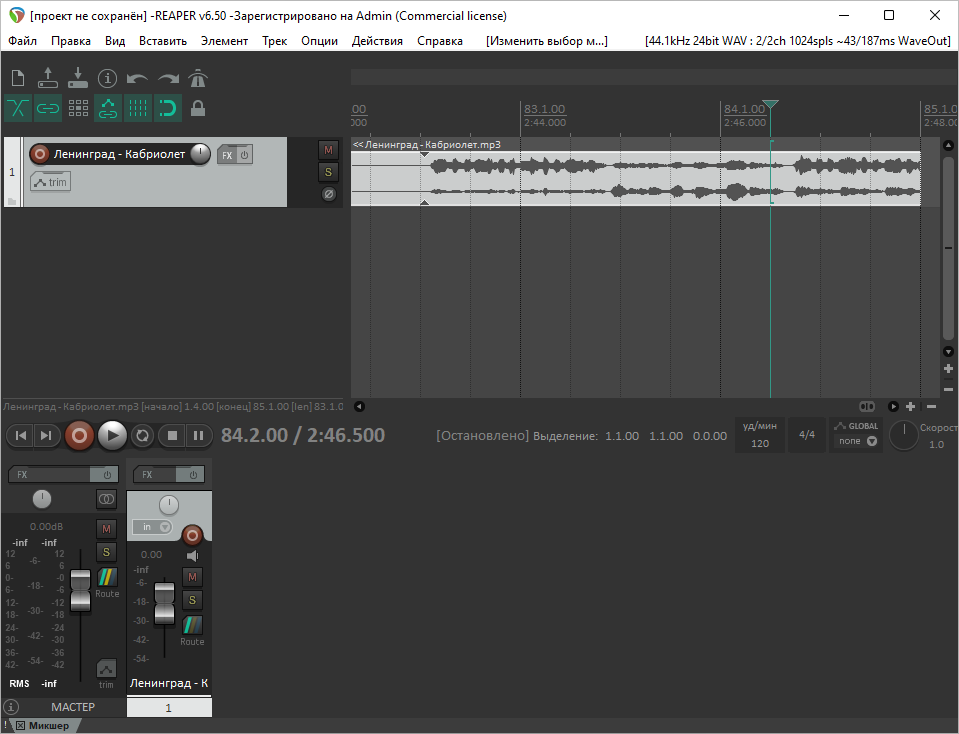Click the track 1 FX button
Image resolution: width=959 pixels, height=734 pixels.
click(x=227, y=155)
